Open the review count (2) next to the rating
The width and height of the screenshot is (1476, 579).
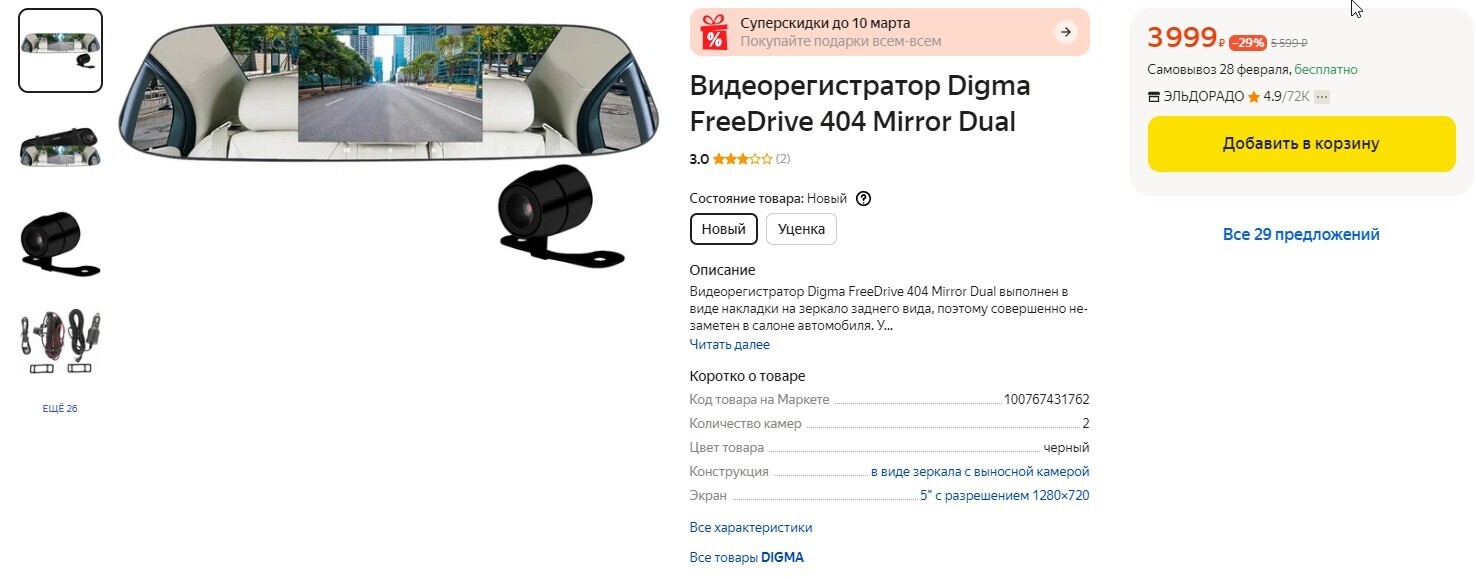783,159
